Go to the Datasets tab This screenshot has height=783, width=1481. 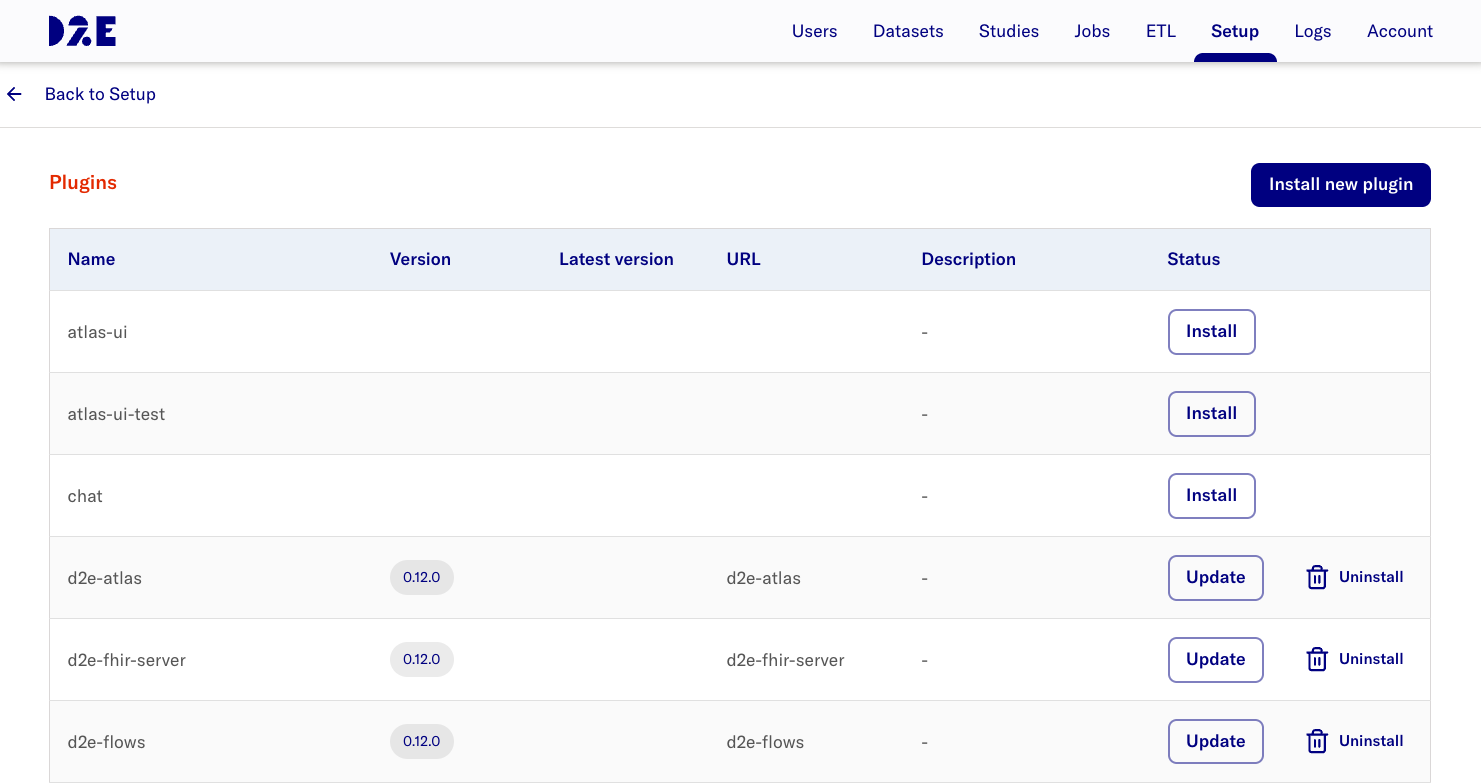point(907,31)
